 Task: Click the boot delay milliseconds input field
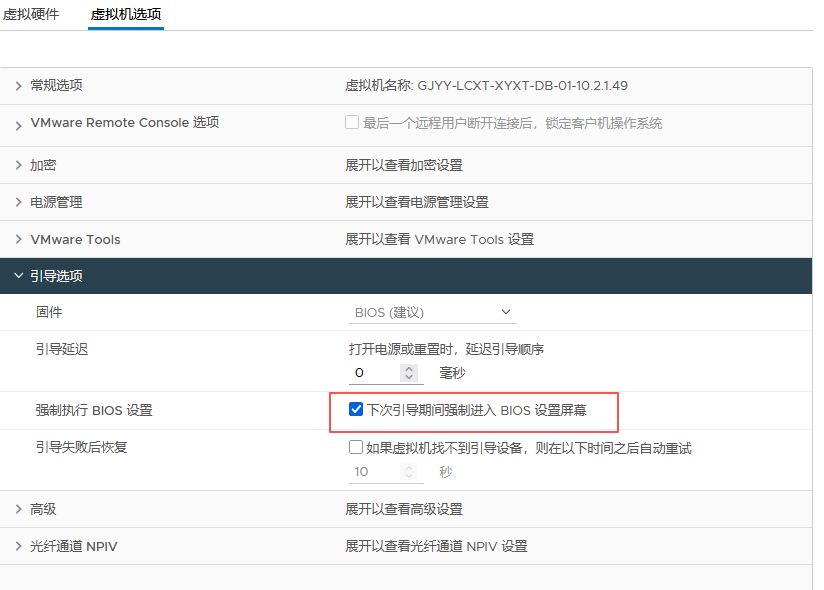373,373
